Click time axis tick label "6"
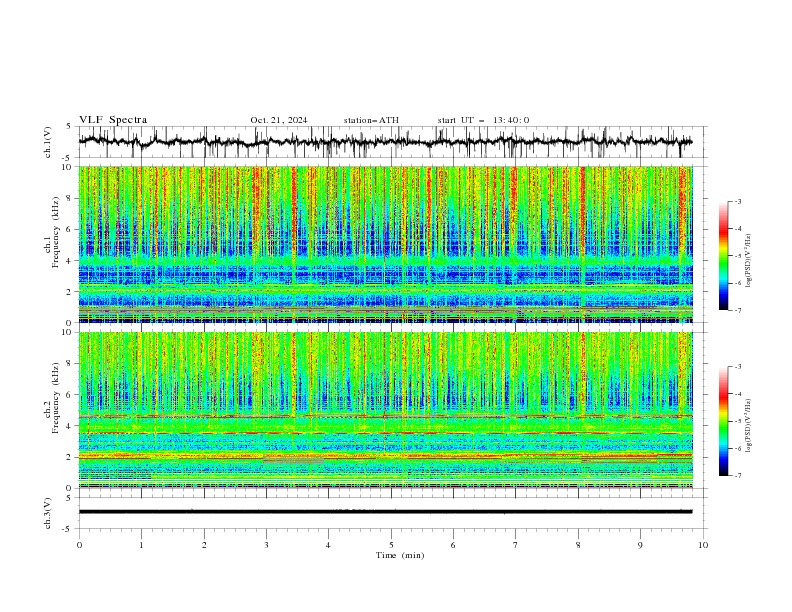Image resolution: width=792 pixels, height=612 pixels. [x=453, y=545]
